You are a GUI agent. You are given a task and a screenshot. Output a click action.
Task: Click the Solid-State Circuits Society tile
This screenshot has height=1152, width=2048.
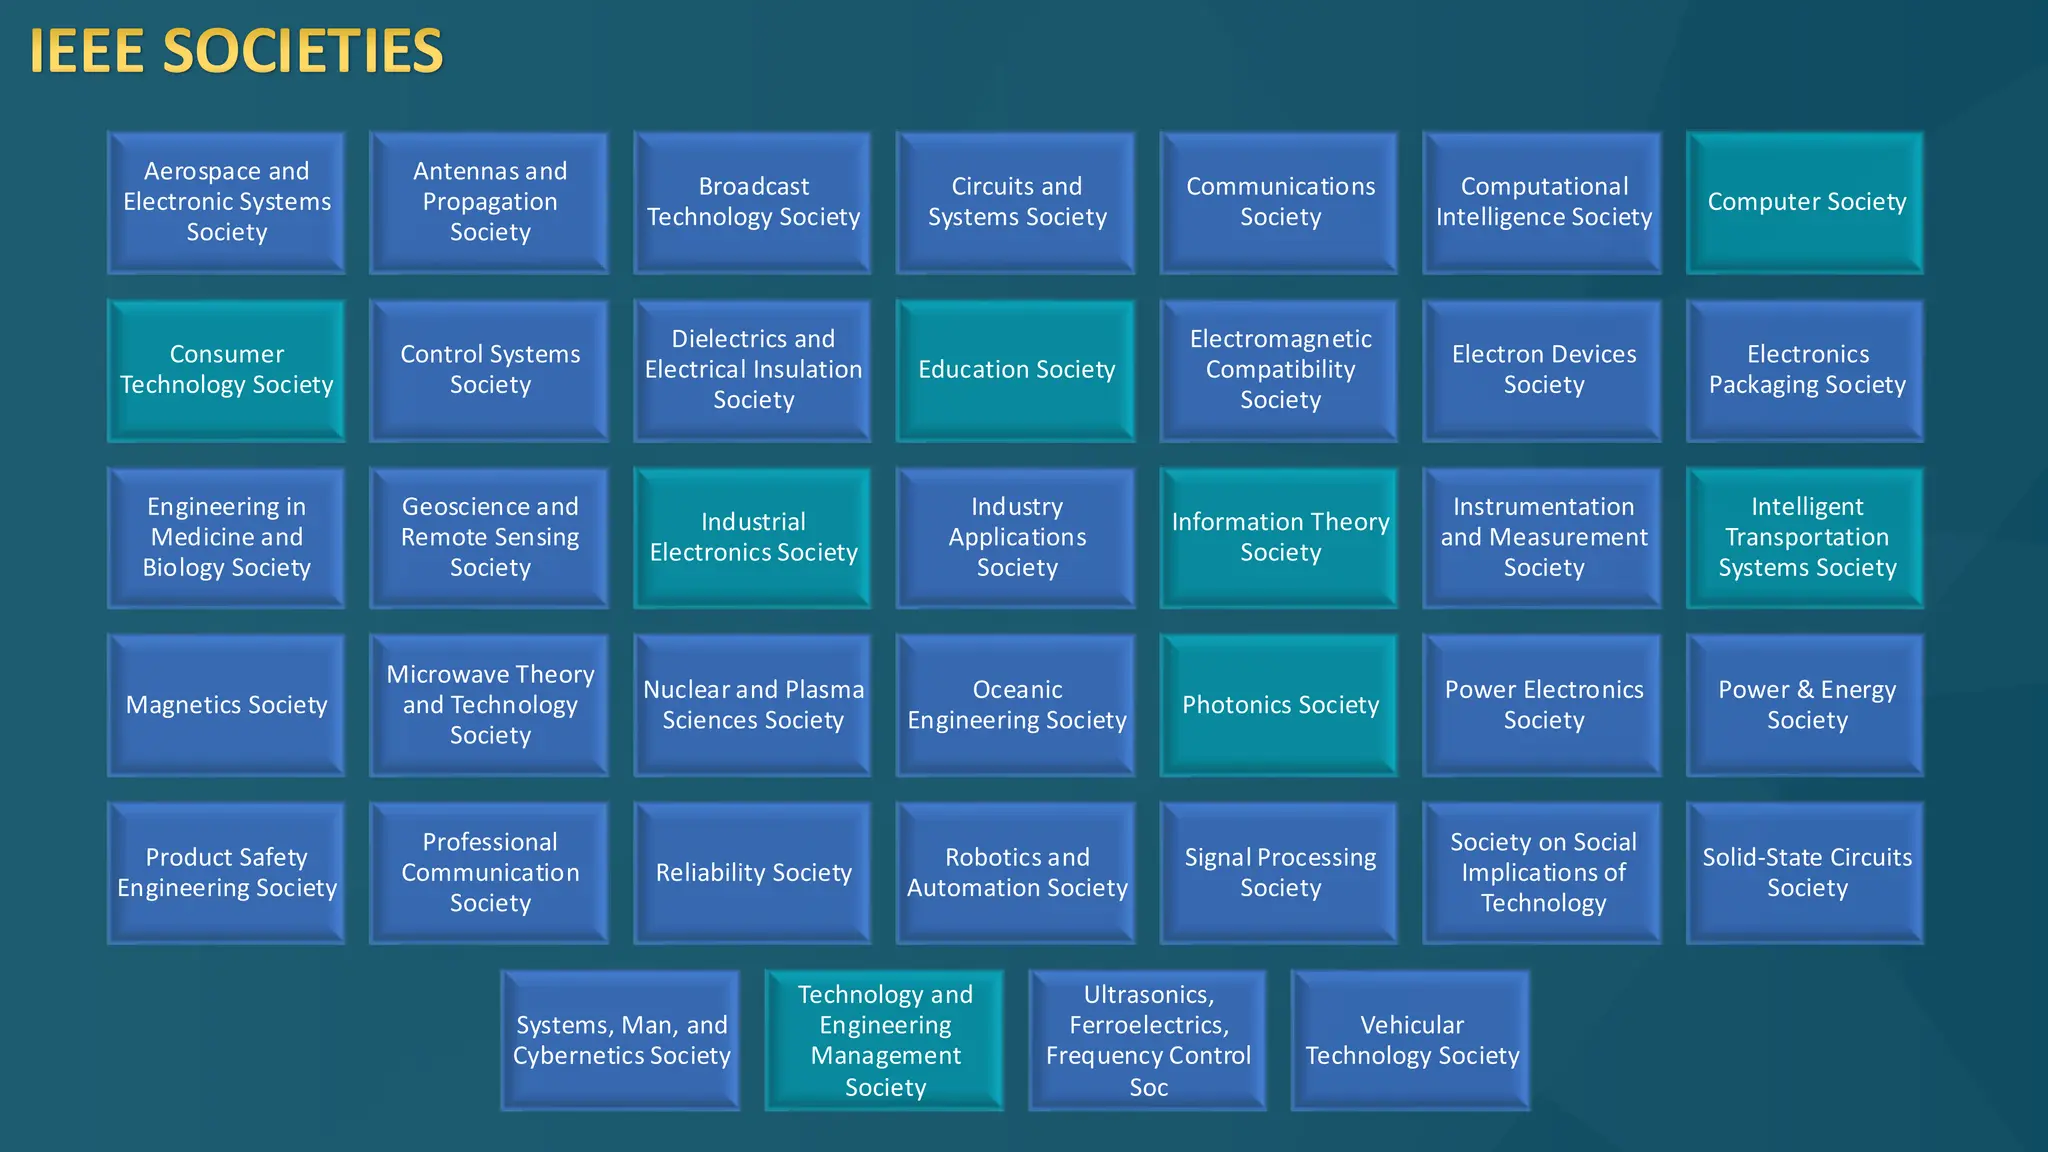[x=1805, y=873]
